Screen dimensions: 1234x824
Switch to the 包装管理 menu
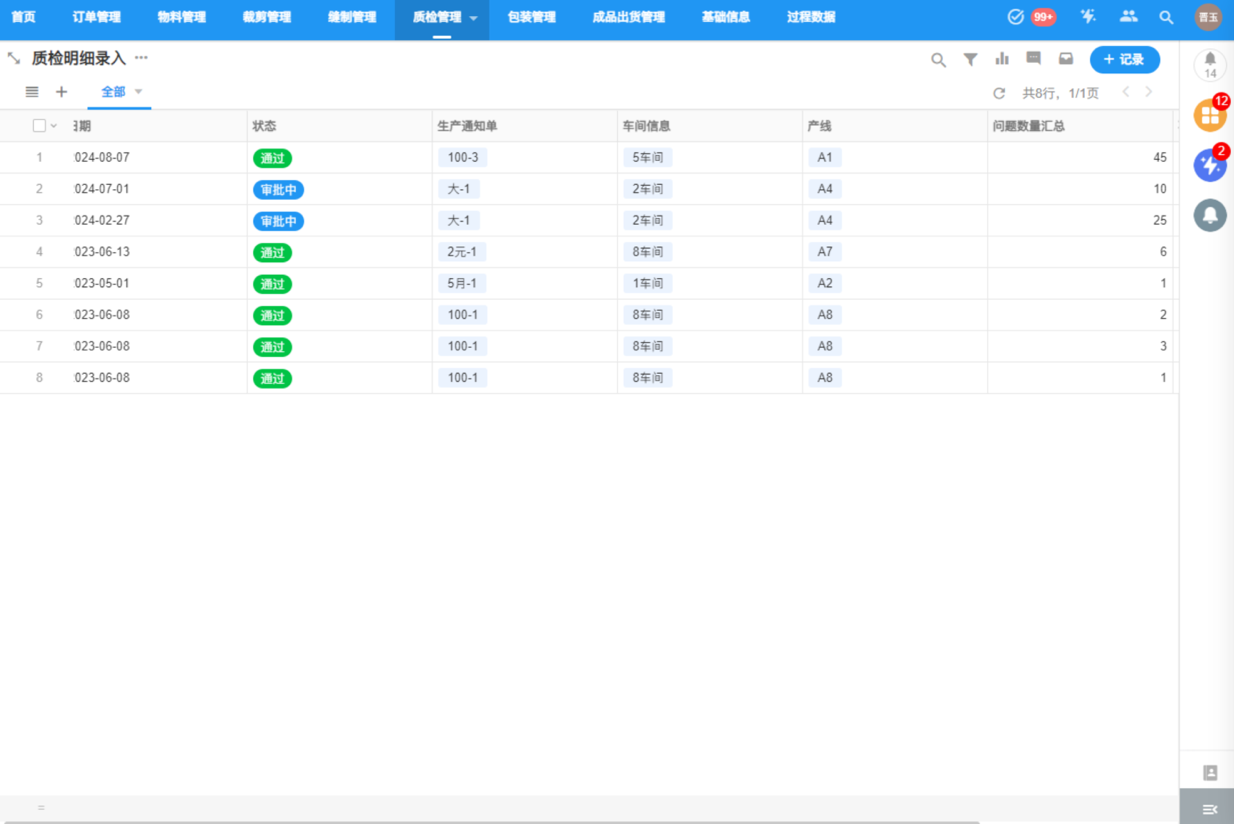click(531, 17)
